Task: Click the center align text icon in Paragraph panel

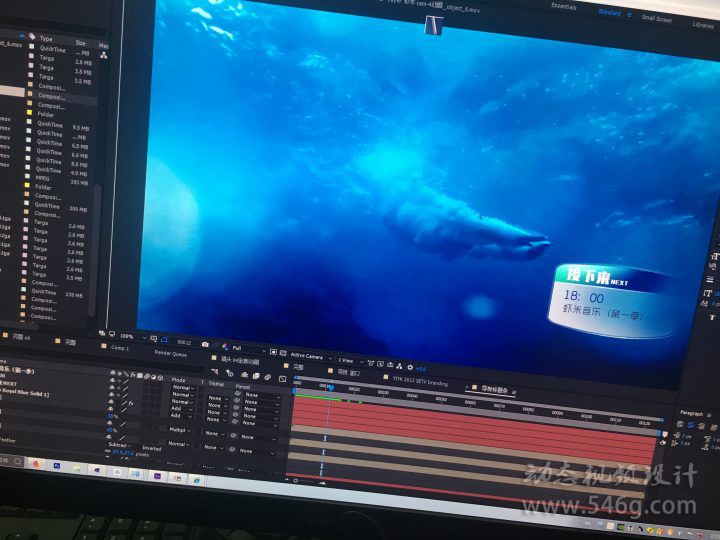Action: (x=692, y=426)
